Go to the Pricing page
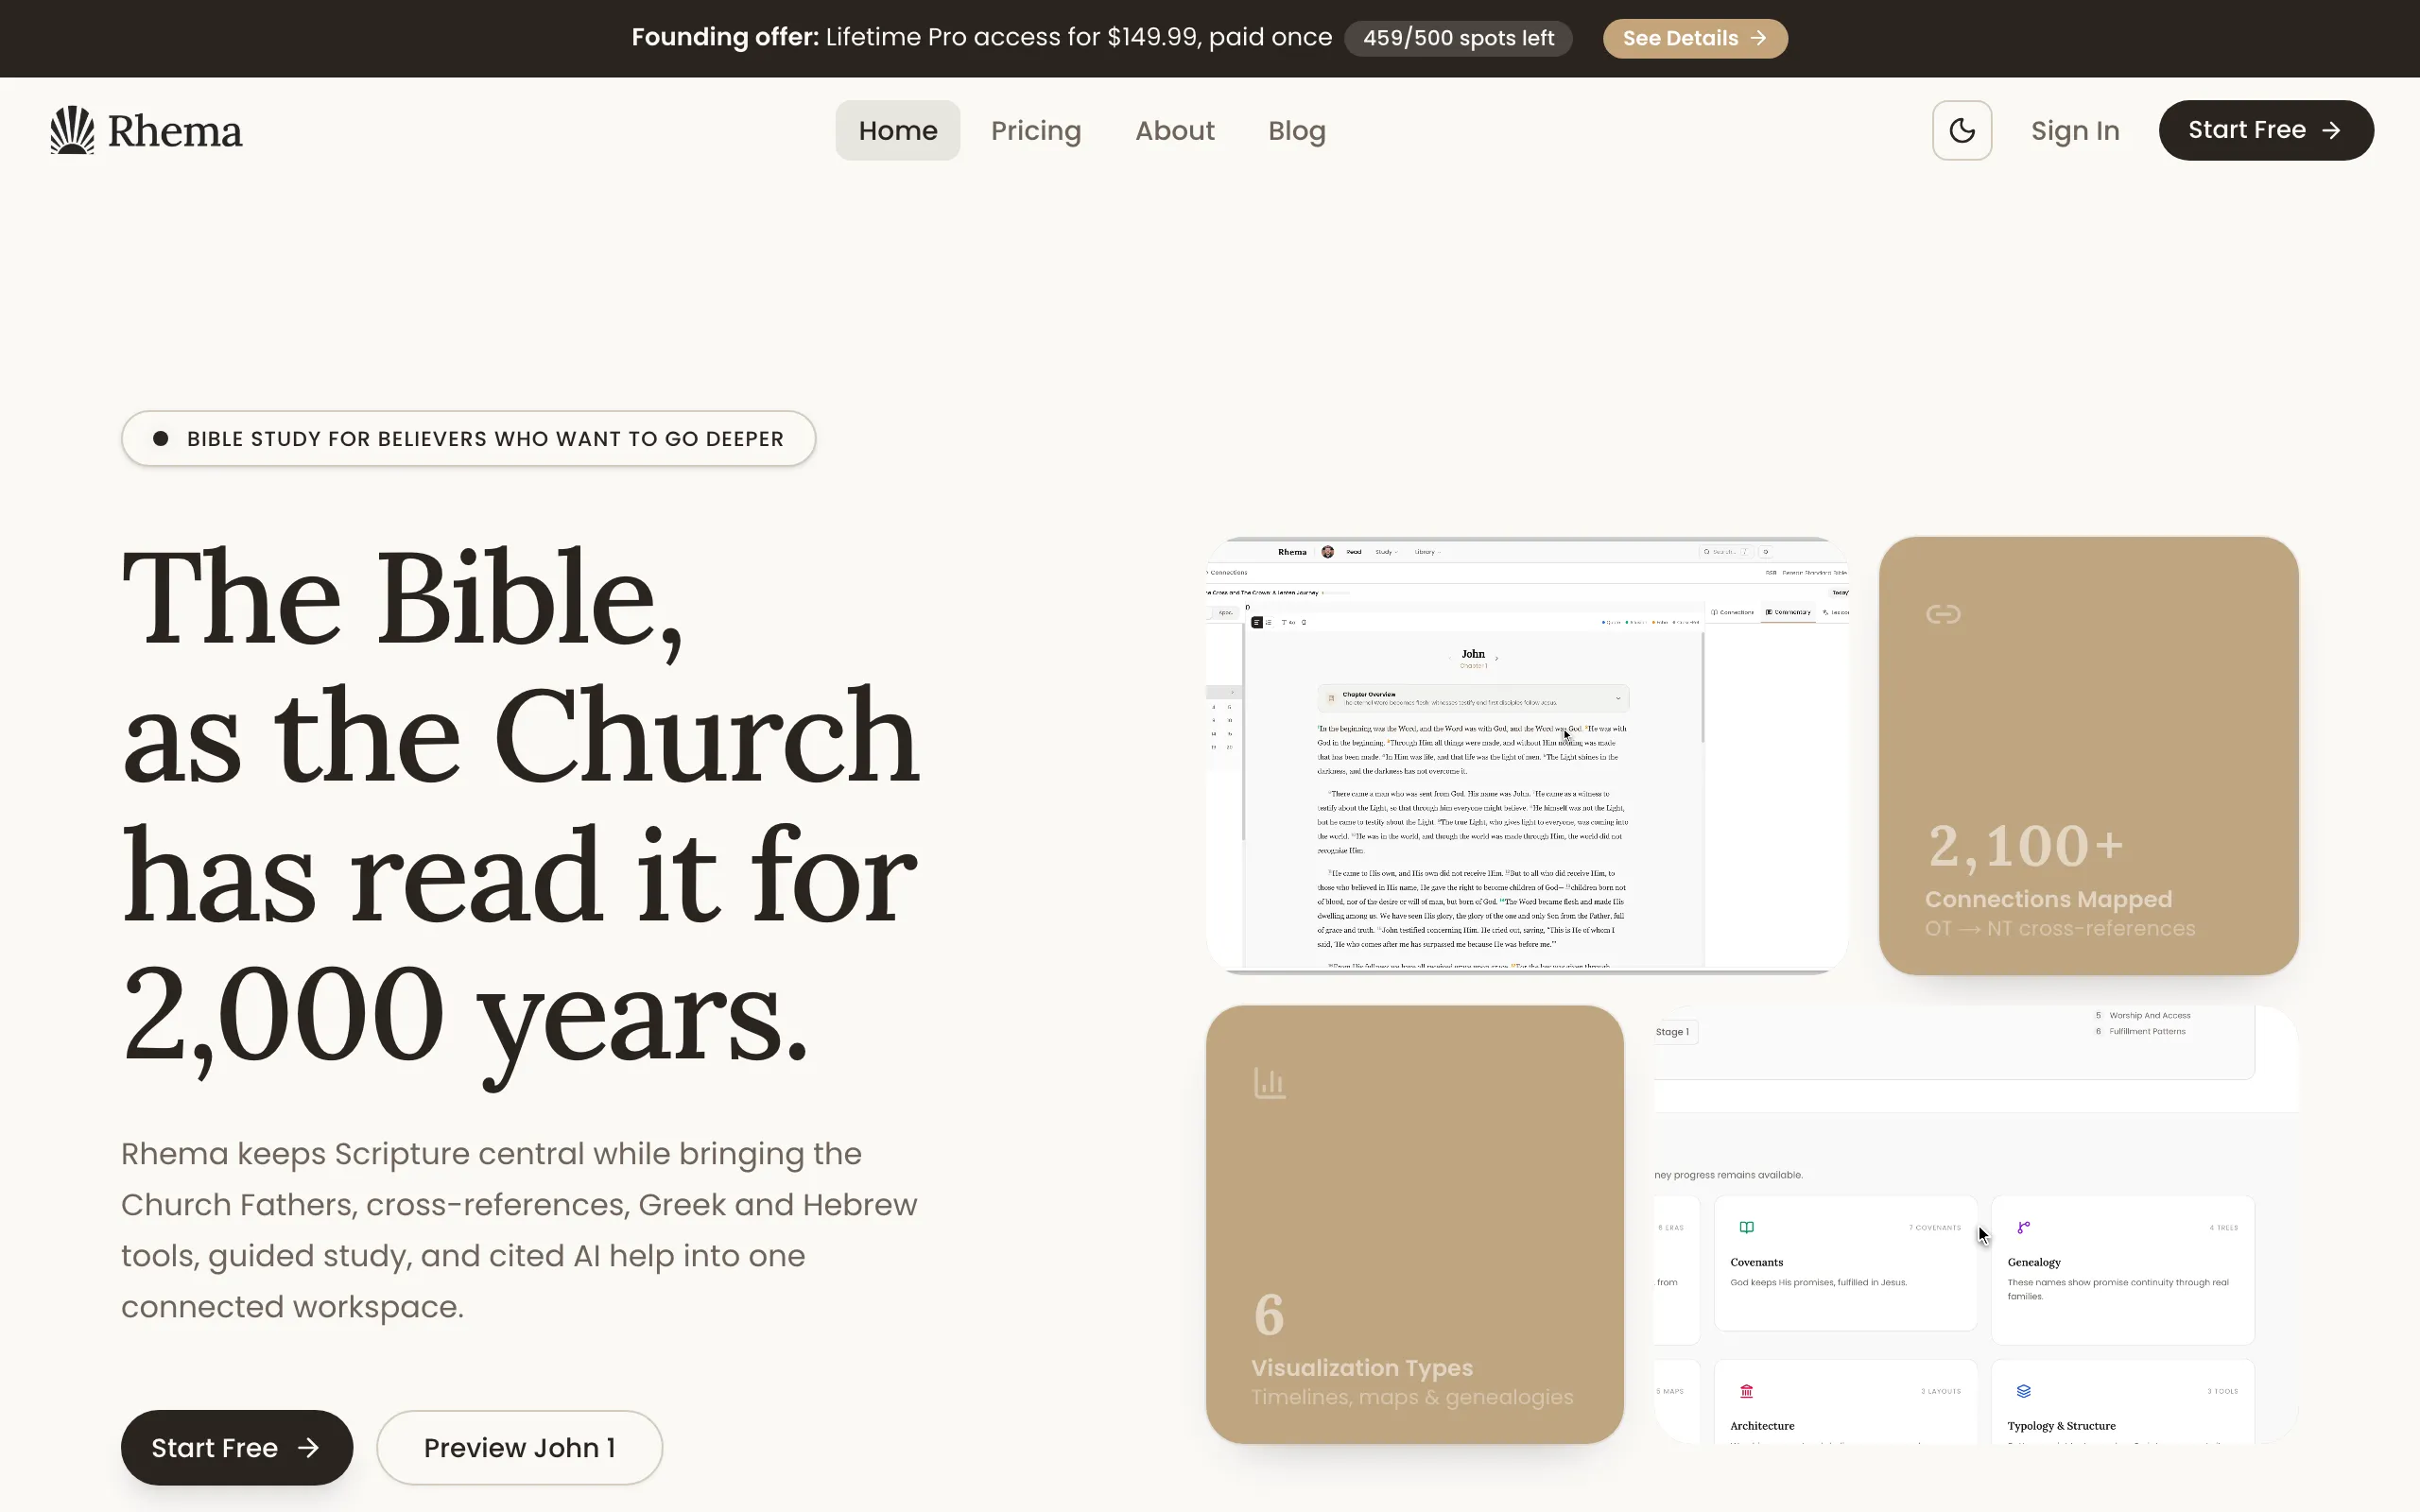The height and width of the screenshot is (1512, 2420). (x=1036, y=130)
